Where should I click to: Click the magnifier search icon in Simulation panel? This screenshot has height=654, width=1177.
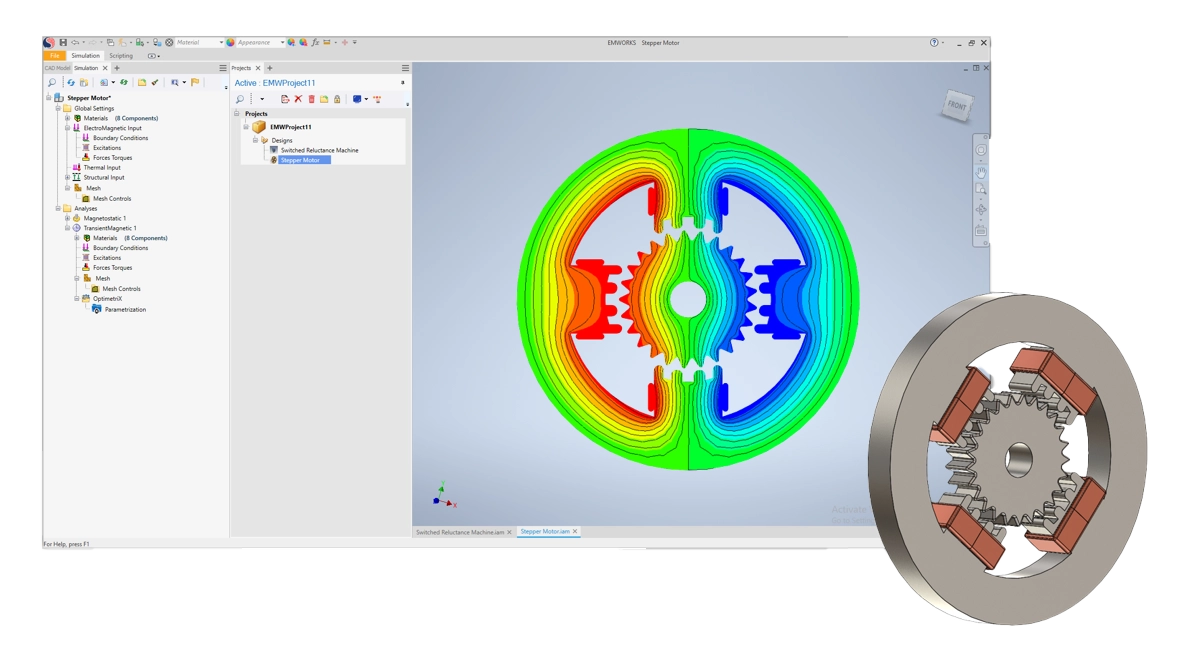click(x=52, y=82)
